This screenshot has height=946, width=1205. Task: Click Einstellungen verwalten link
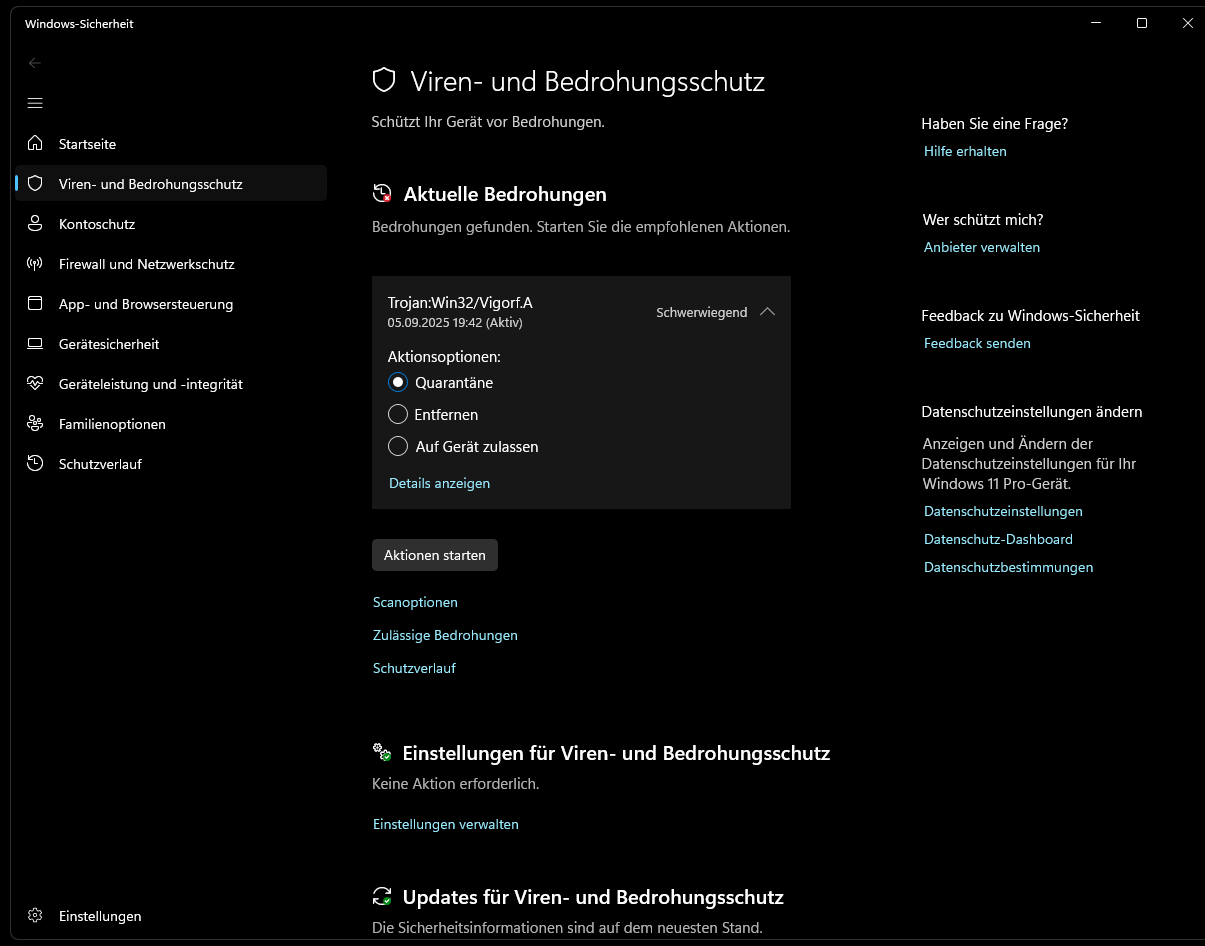click(446, 824)
